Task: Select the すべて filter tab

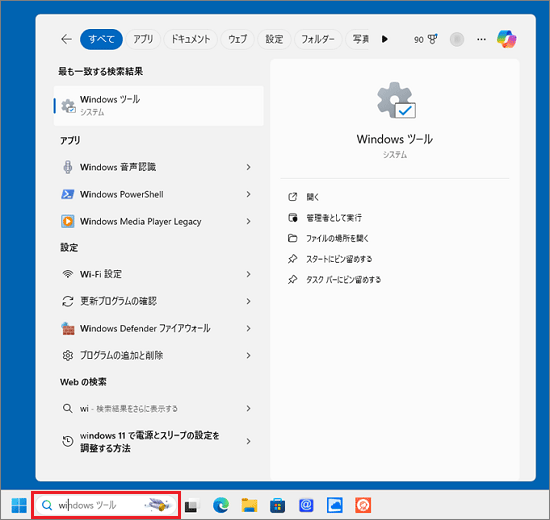Action: pyautogui.click(x=101, y=39)
